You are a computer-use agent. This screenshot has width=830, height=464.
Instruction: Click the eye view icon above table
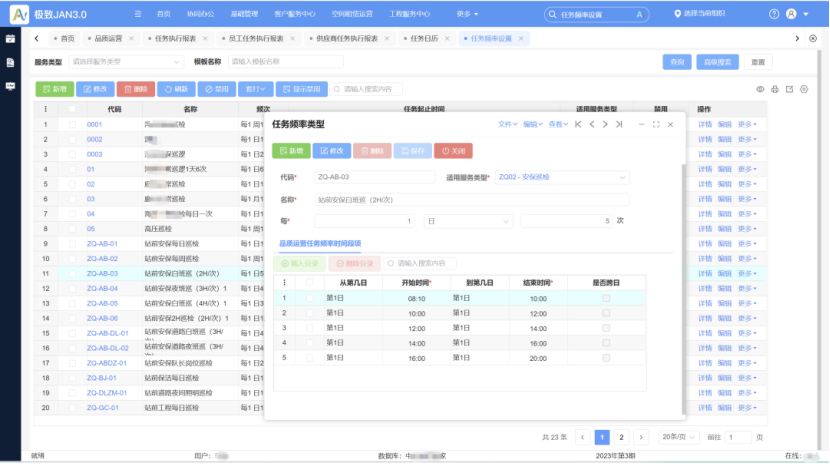coord(760,89)
